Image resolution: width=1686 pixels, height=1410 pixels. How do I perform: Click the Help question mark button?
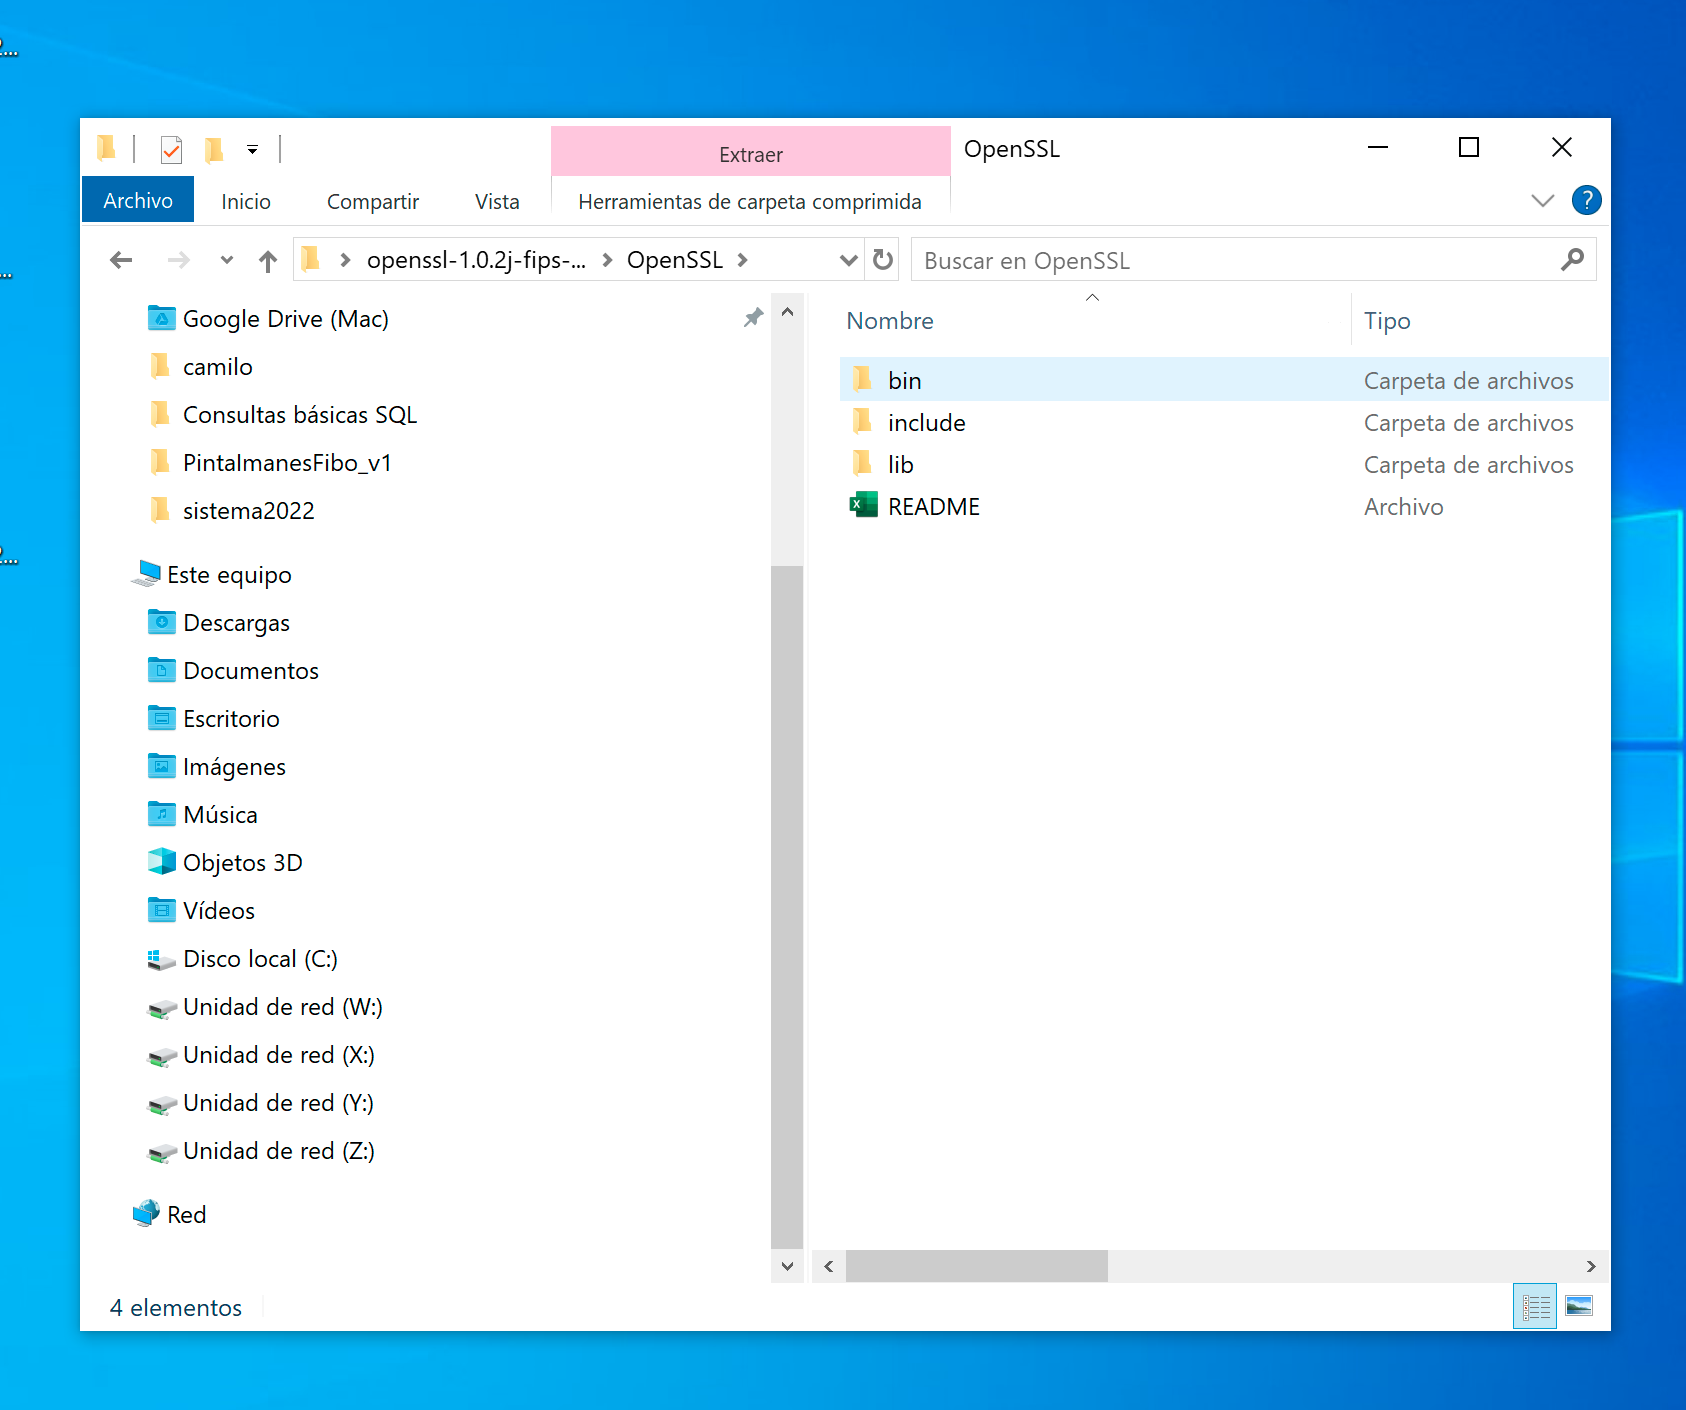(1586, 200)
